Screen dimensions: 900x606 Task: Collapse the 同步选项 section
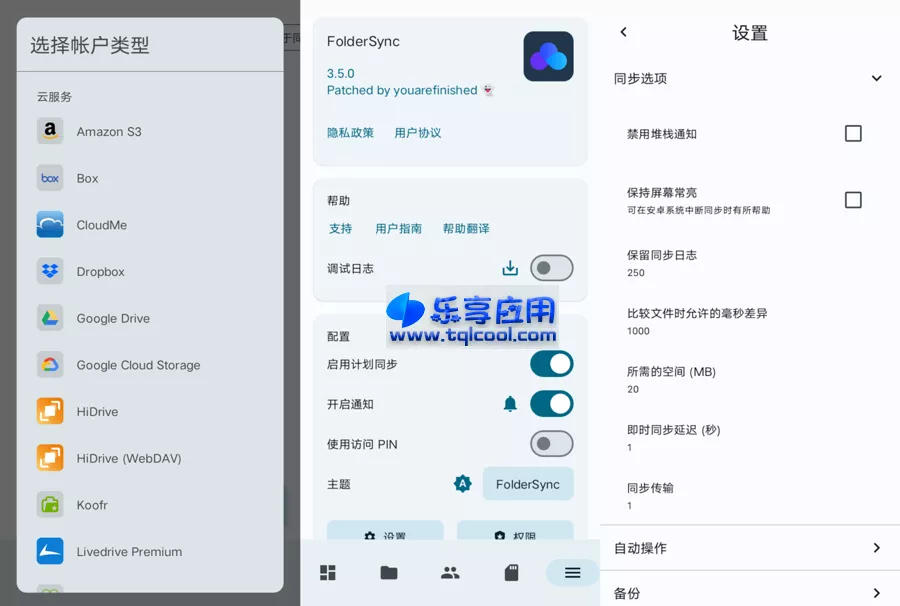tap(877, 78)
